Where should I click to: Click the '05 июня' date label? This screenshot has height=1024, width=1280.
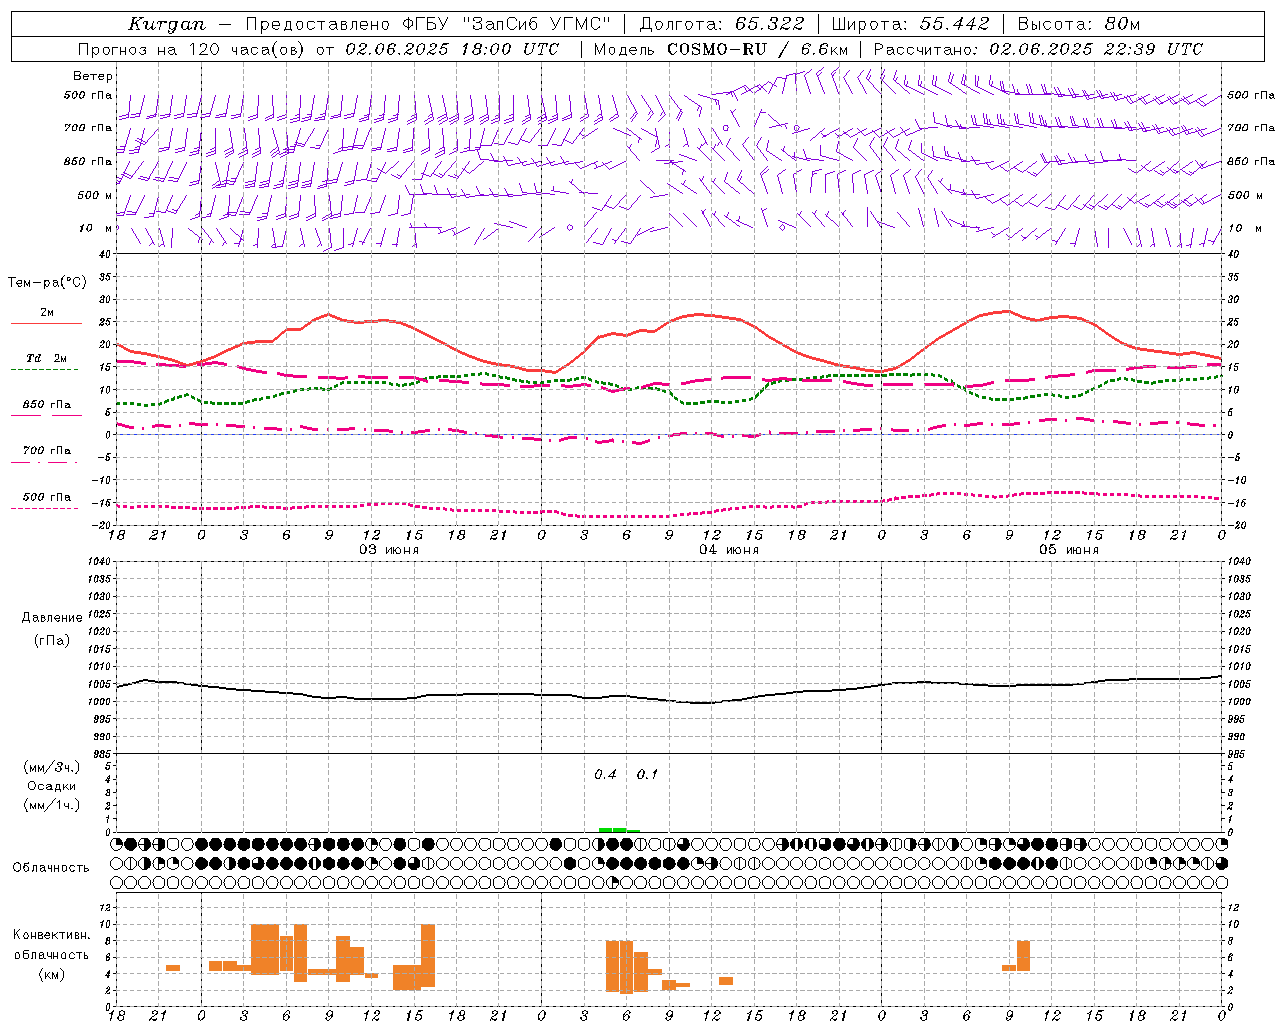pyautogui.click(x=1069, y=550)
